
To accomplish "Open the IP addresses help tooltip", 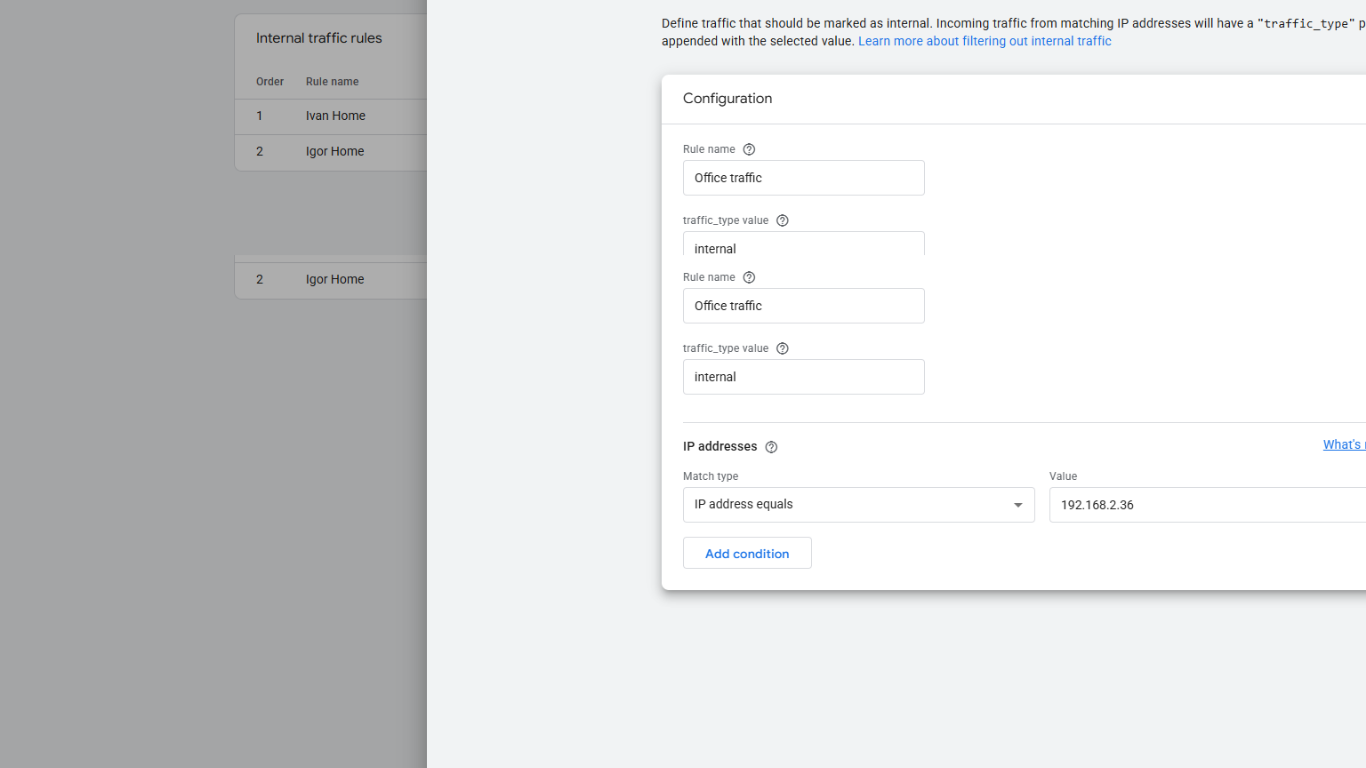I will pyautogui.click(x=770, y=447).
